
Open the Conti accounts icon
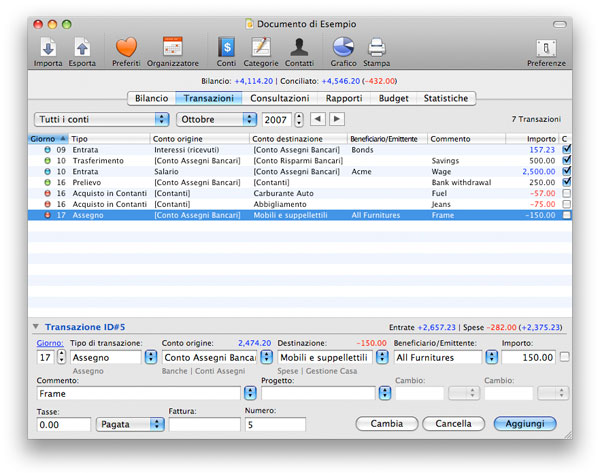click(x=227, y=47)
